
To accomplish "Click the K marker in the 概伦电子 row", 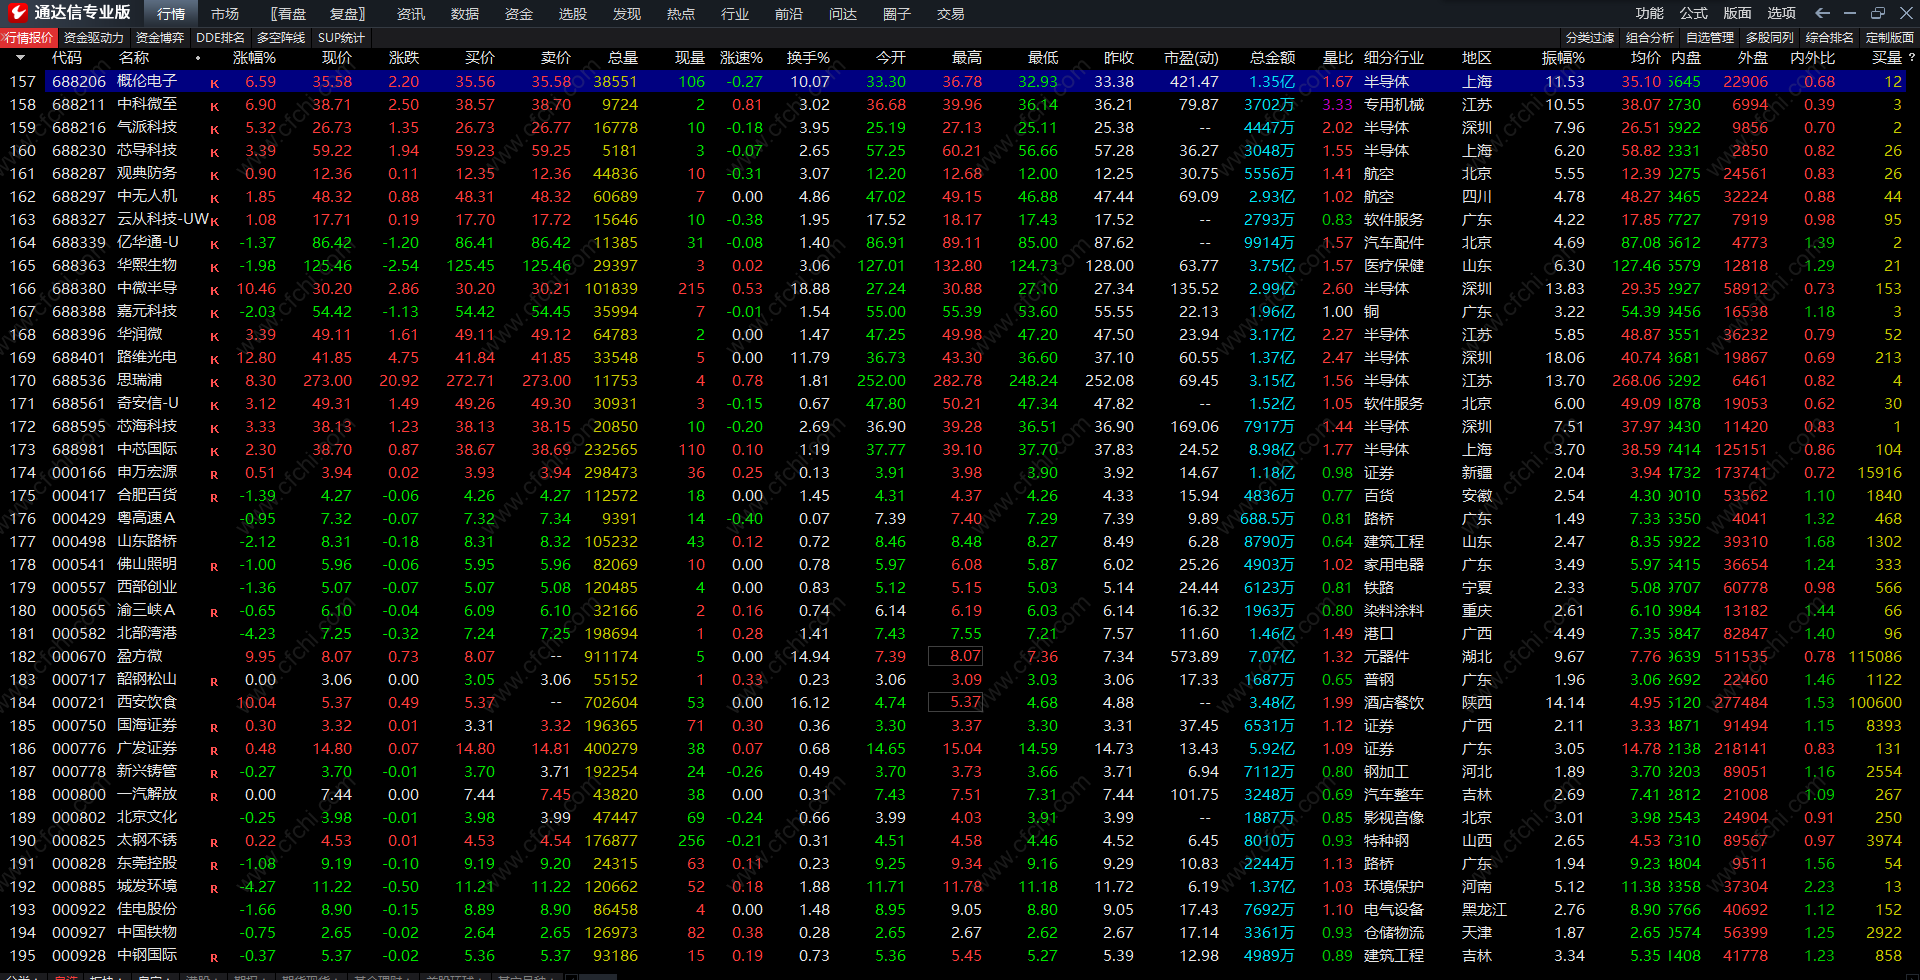I will (x=214, y=83).
